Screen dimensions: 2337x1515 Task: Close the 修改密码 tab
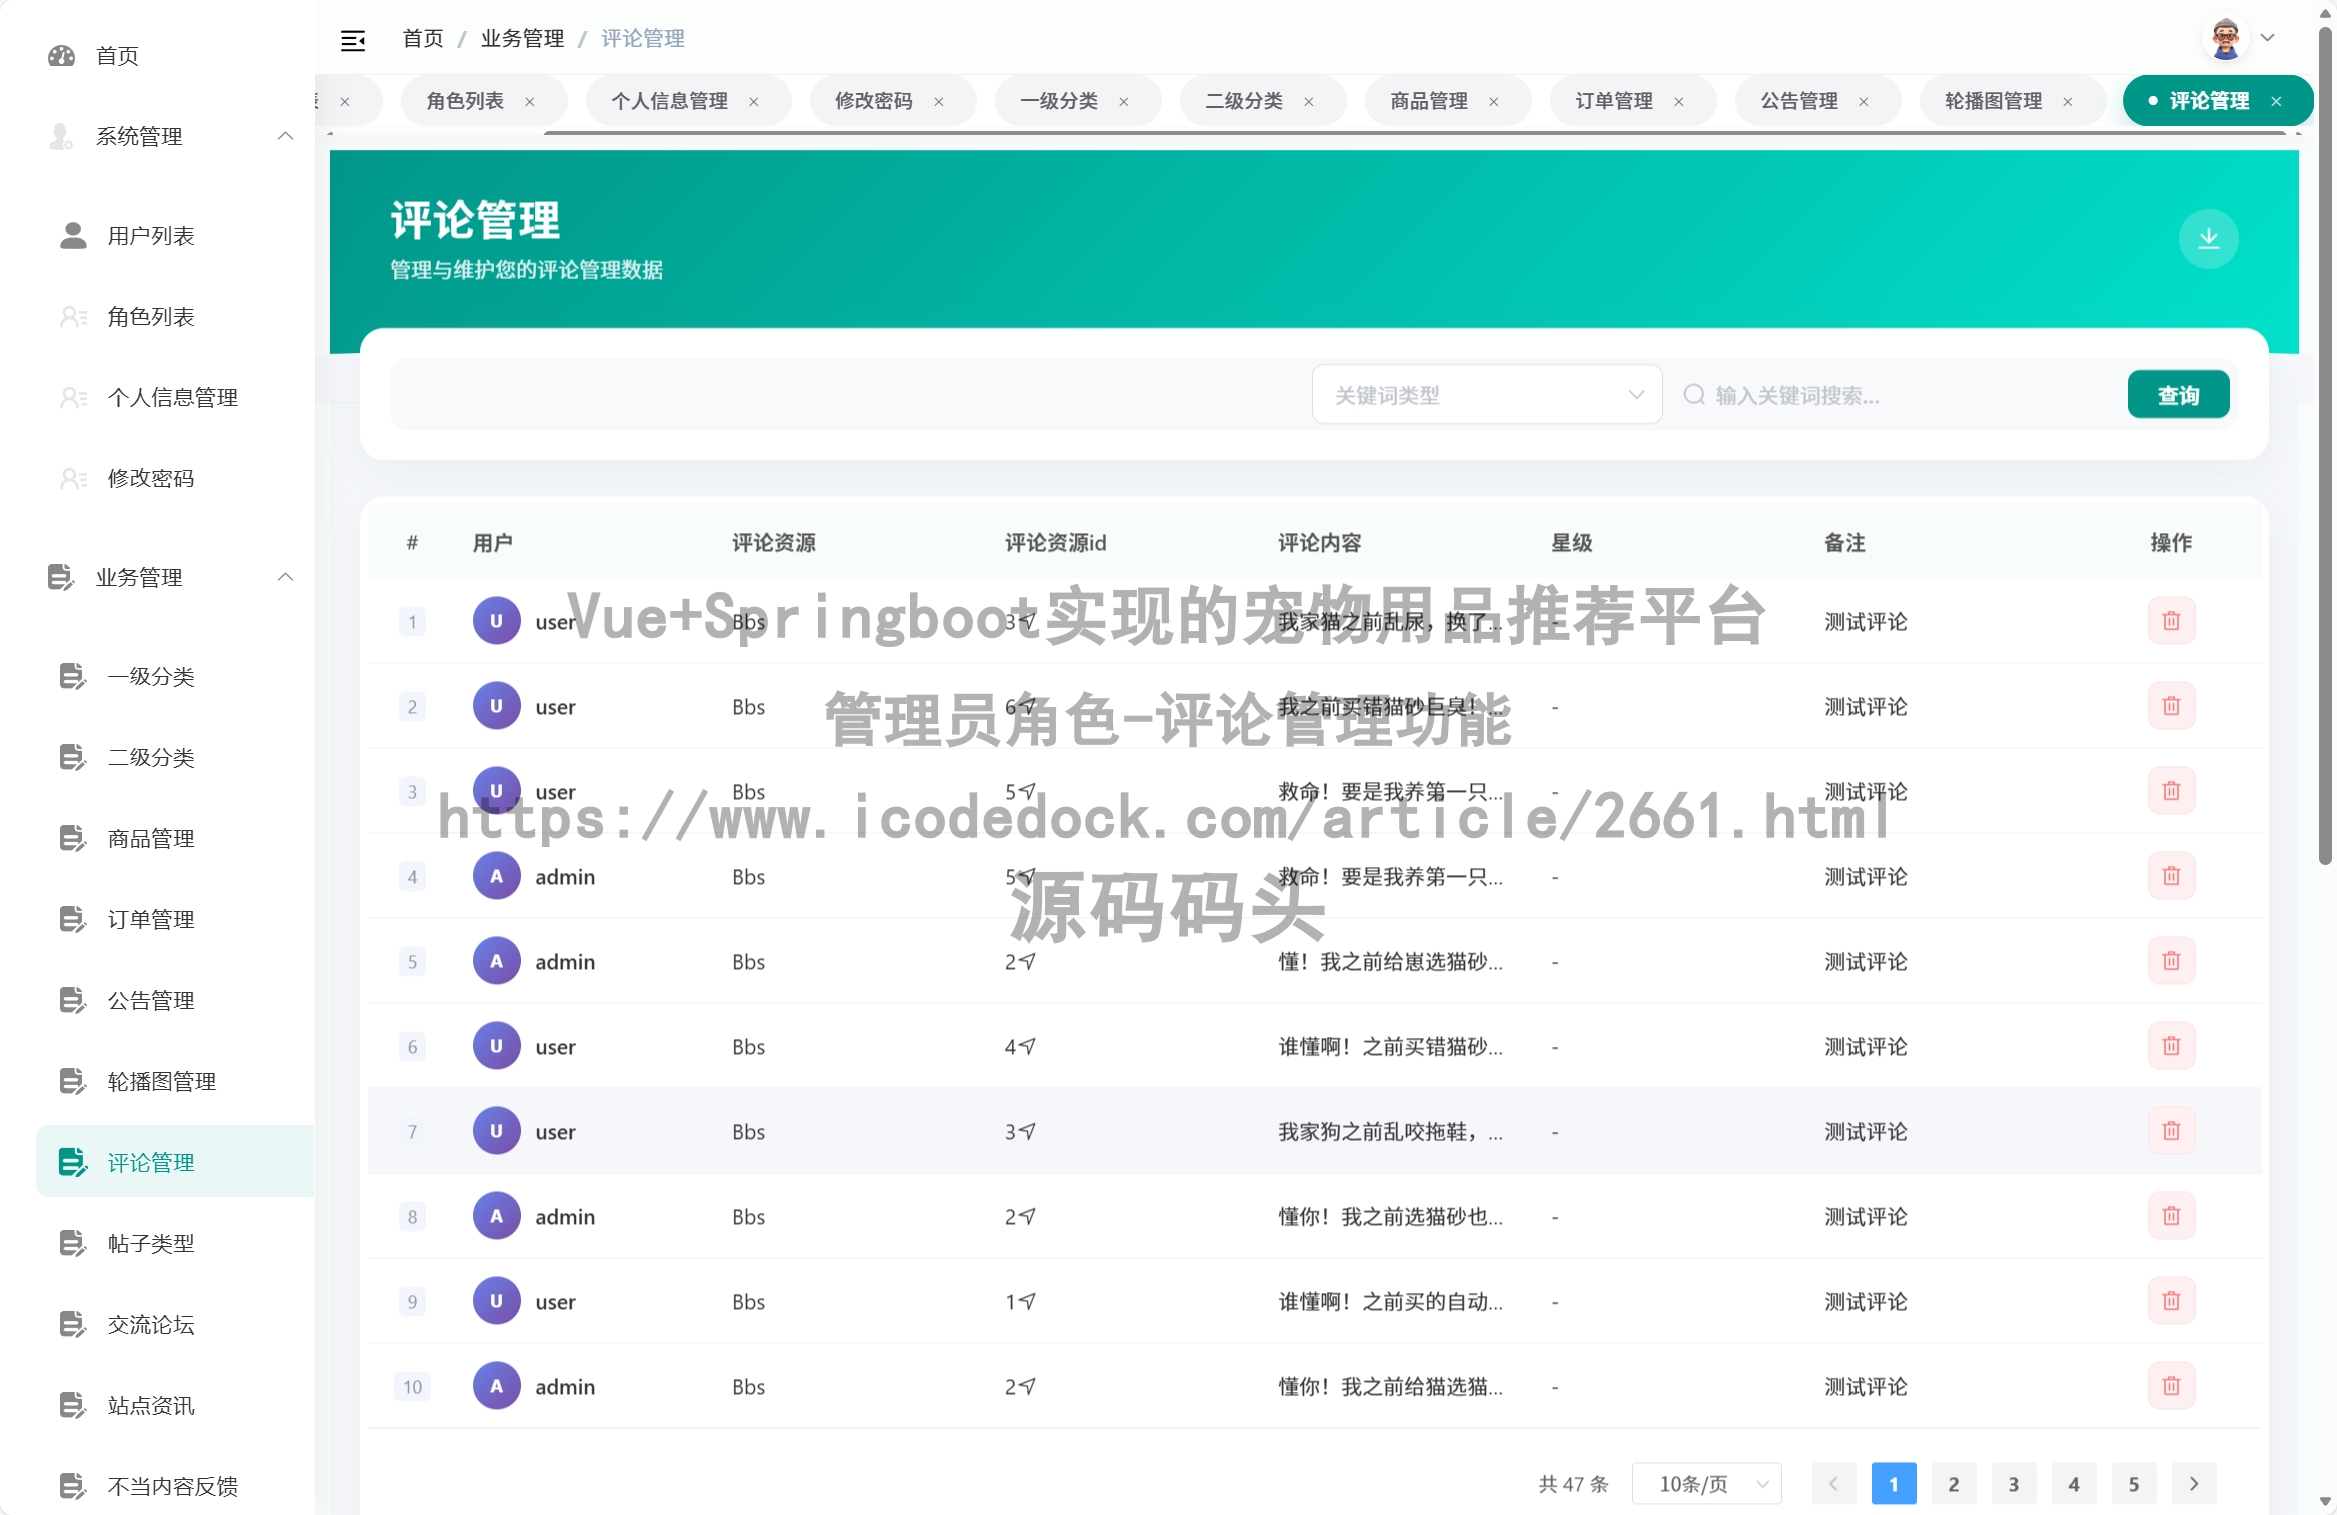click(x=938, y=100)
